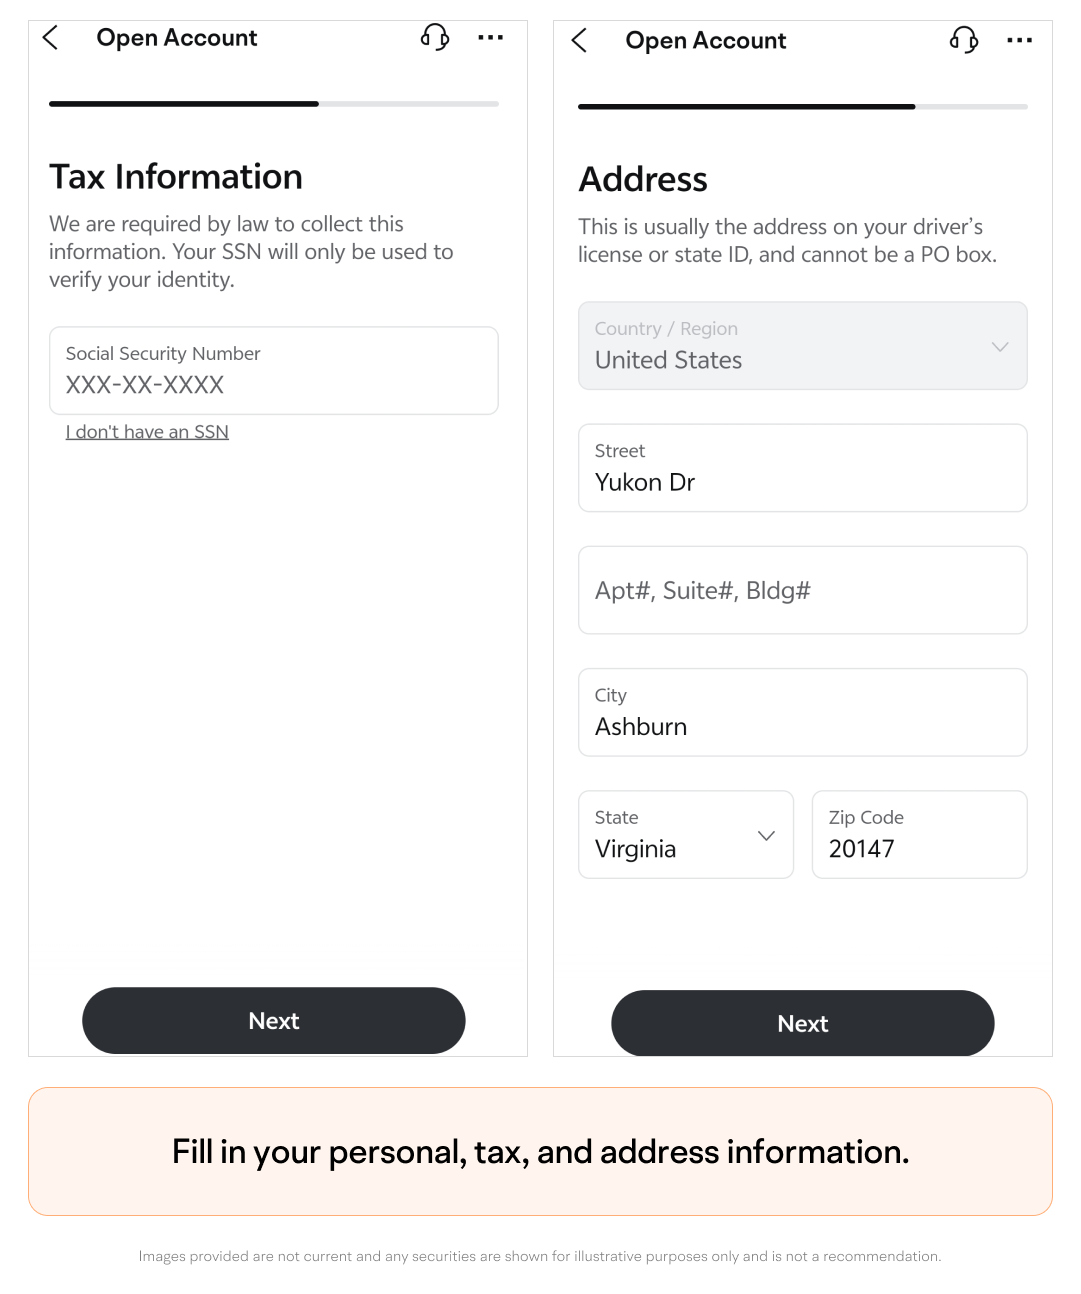1081x1294 pixels.
Task: Open three-dot menu on Address screen
Action: pos(1019,41)
